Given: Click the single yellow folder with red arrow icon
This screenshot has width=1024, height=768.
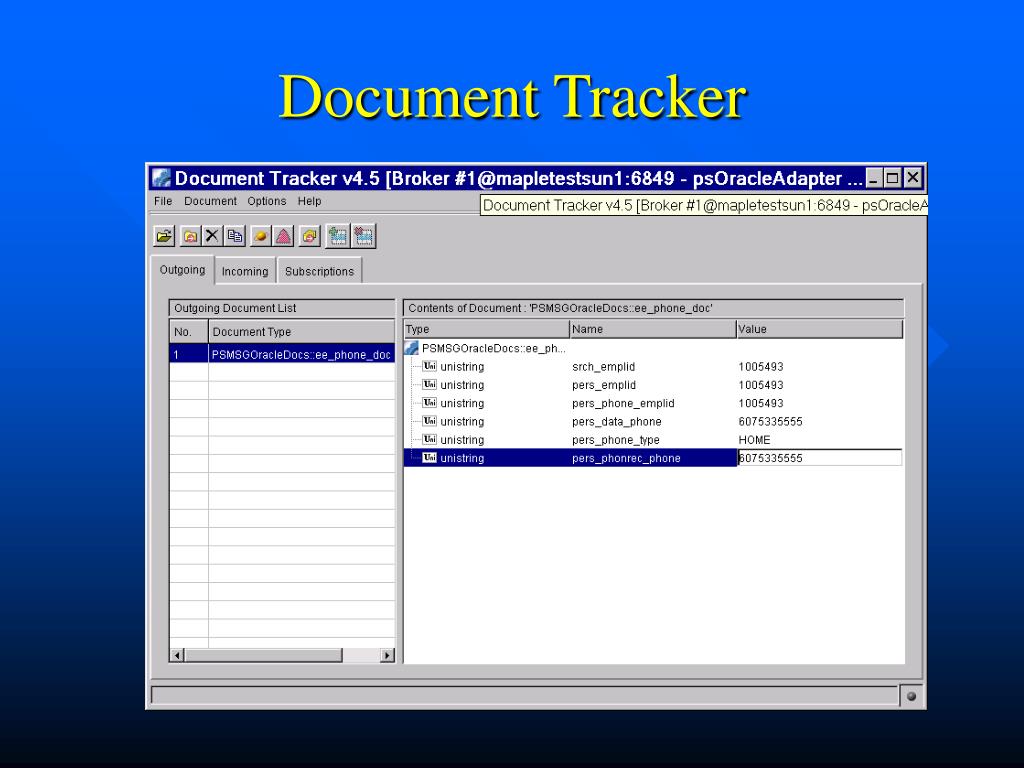Looking at the screenshot, I should coord(190,236).
